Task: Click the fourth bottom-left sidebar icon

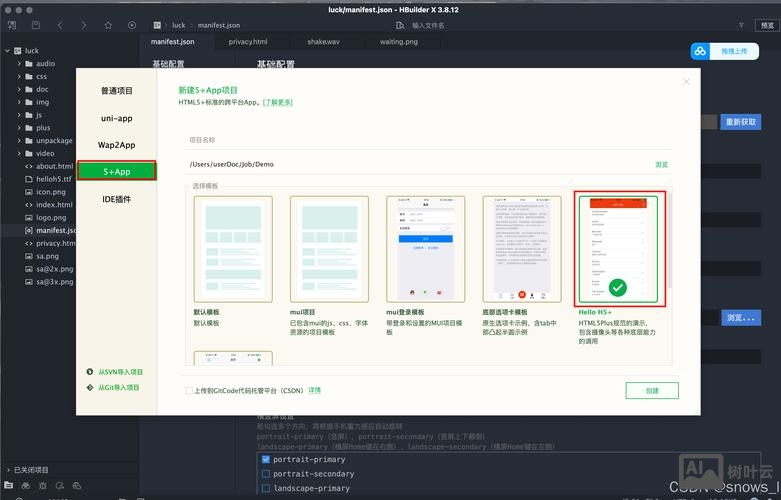Action: [x=60, y=485]
